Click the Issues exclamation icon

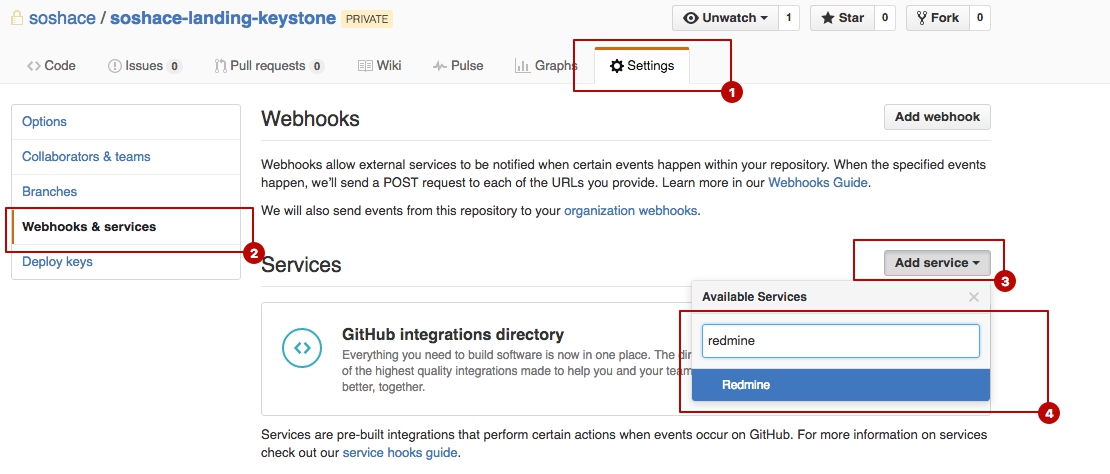[115, 66]
